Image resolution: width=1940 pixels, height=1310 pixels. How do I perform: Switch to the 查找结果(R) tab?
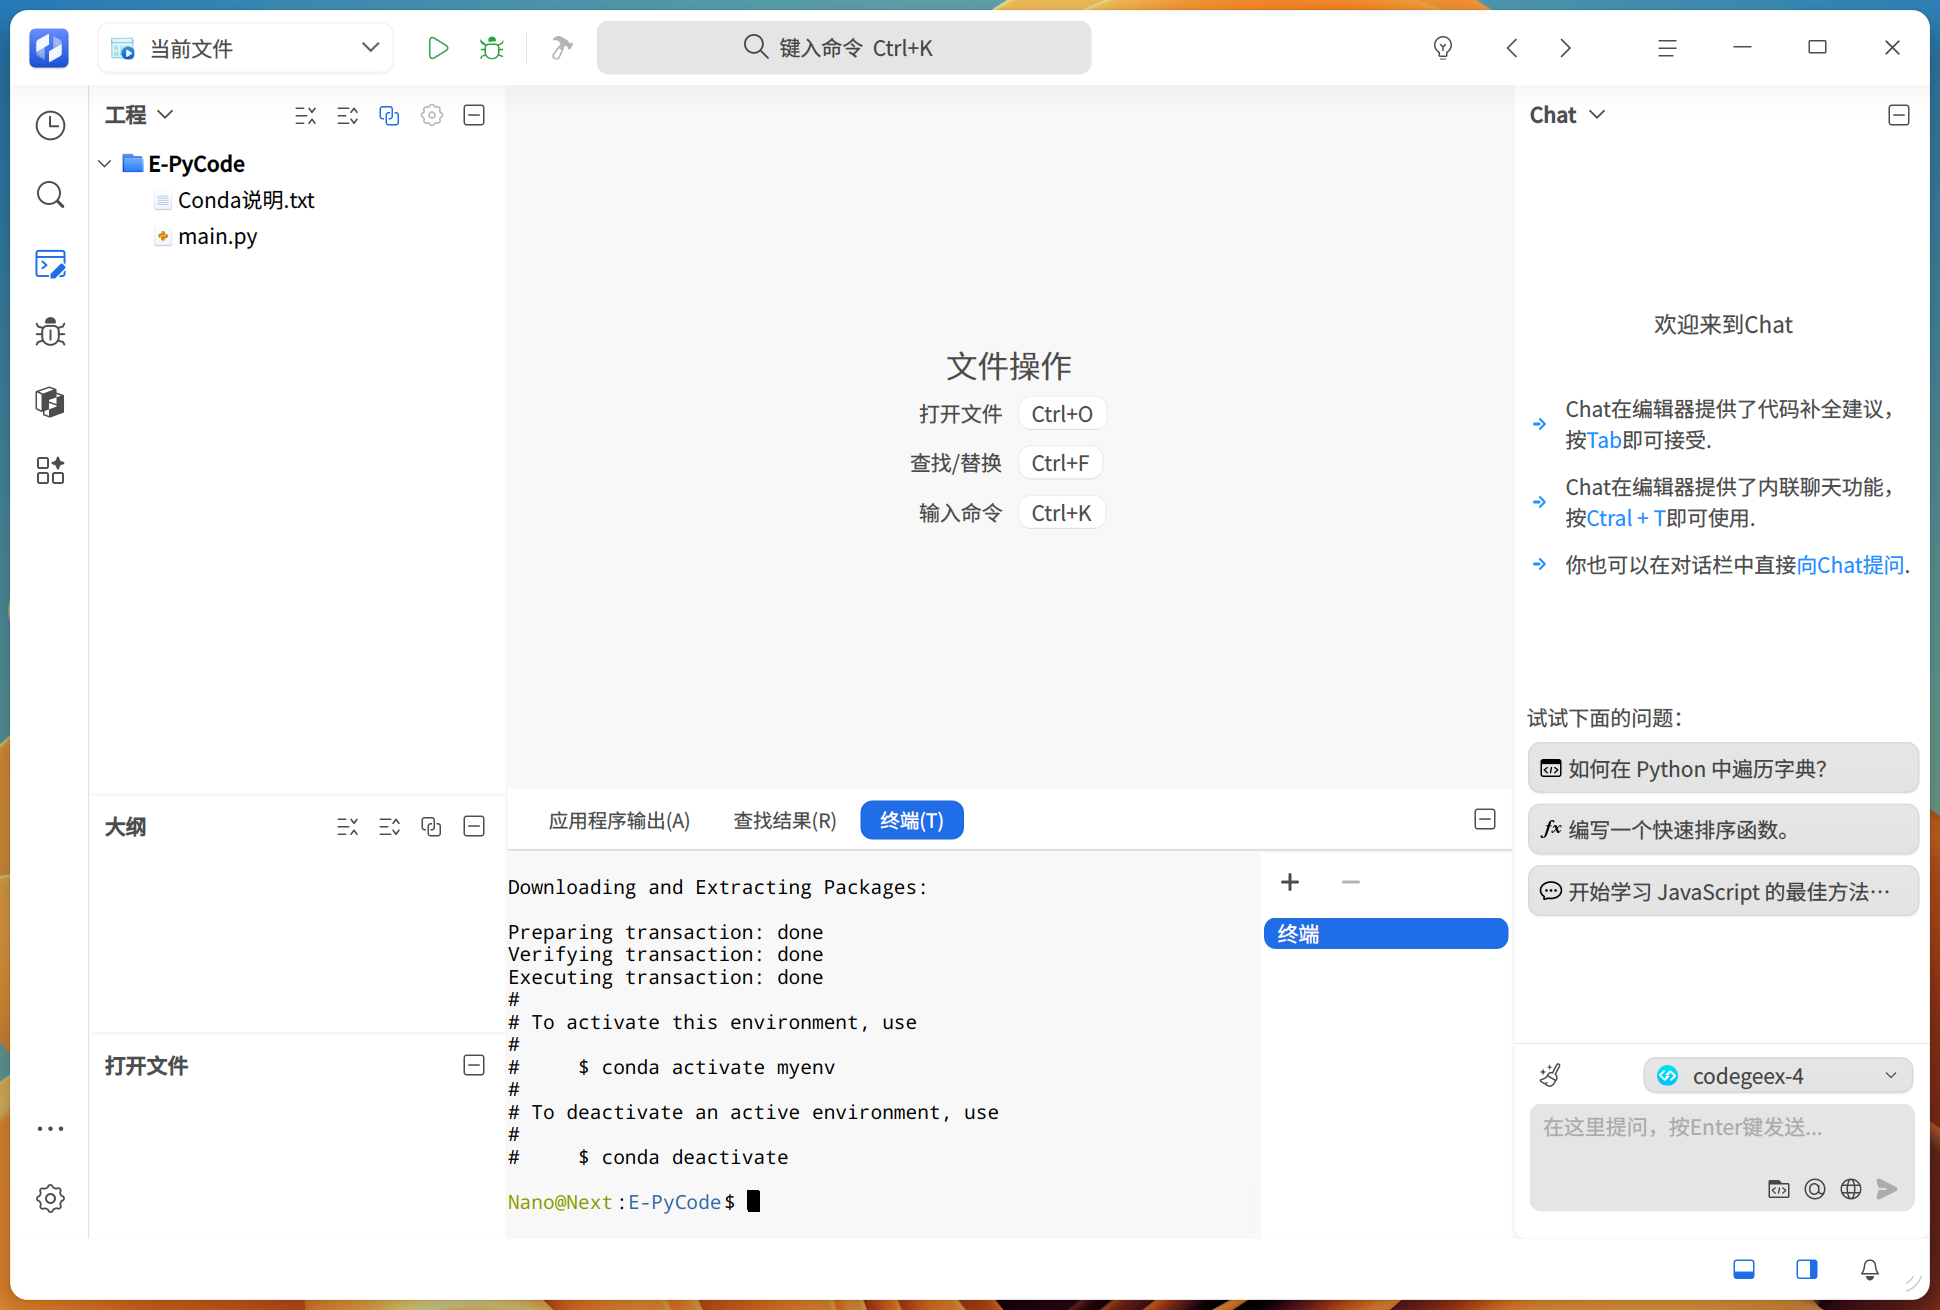pos(785,820)
